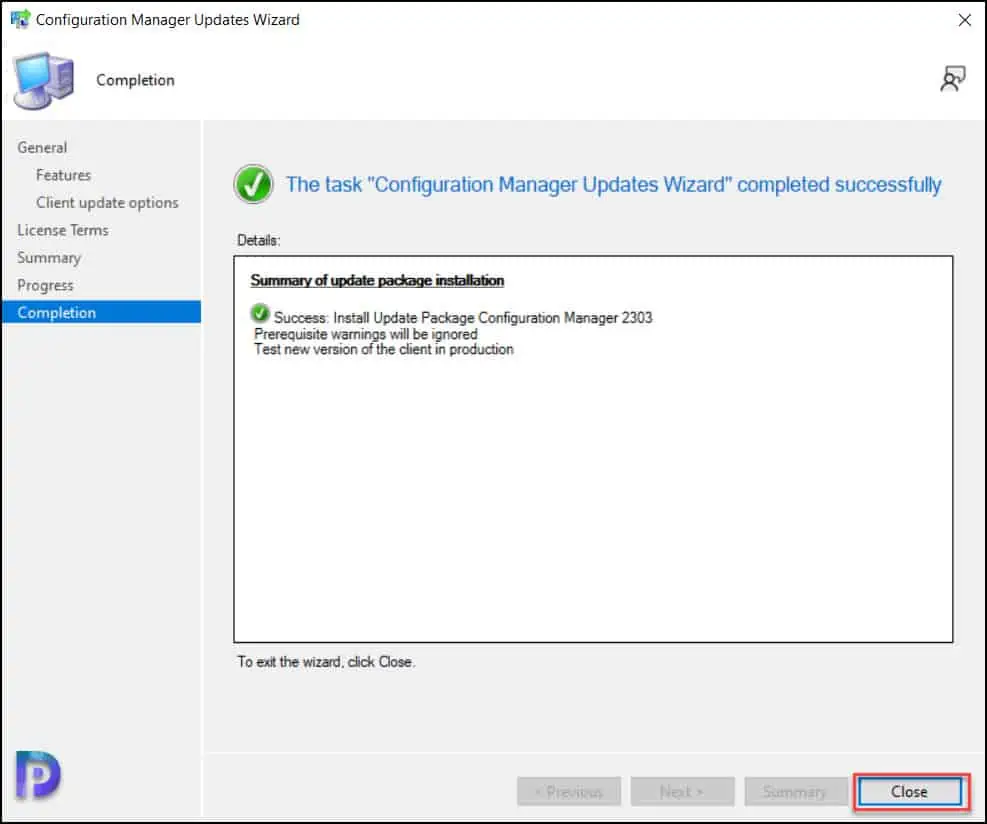Image resolution: width=987 pixels, height=824 pixels.
Task: Click the 'Details:' label
Action: tap(259, 240)
